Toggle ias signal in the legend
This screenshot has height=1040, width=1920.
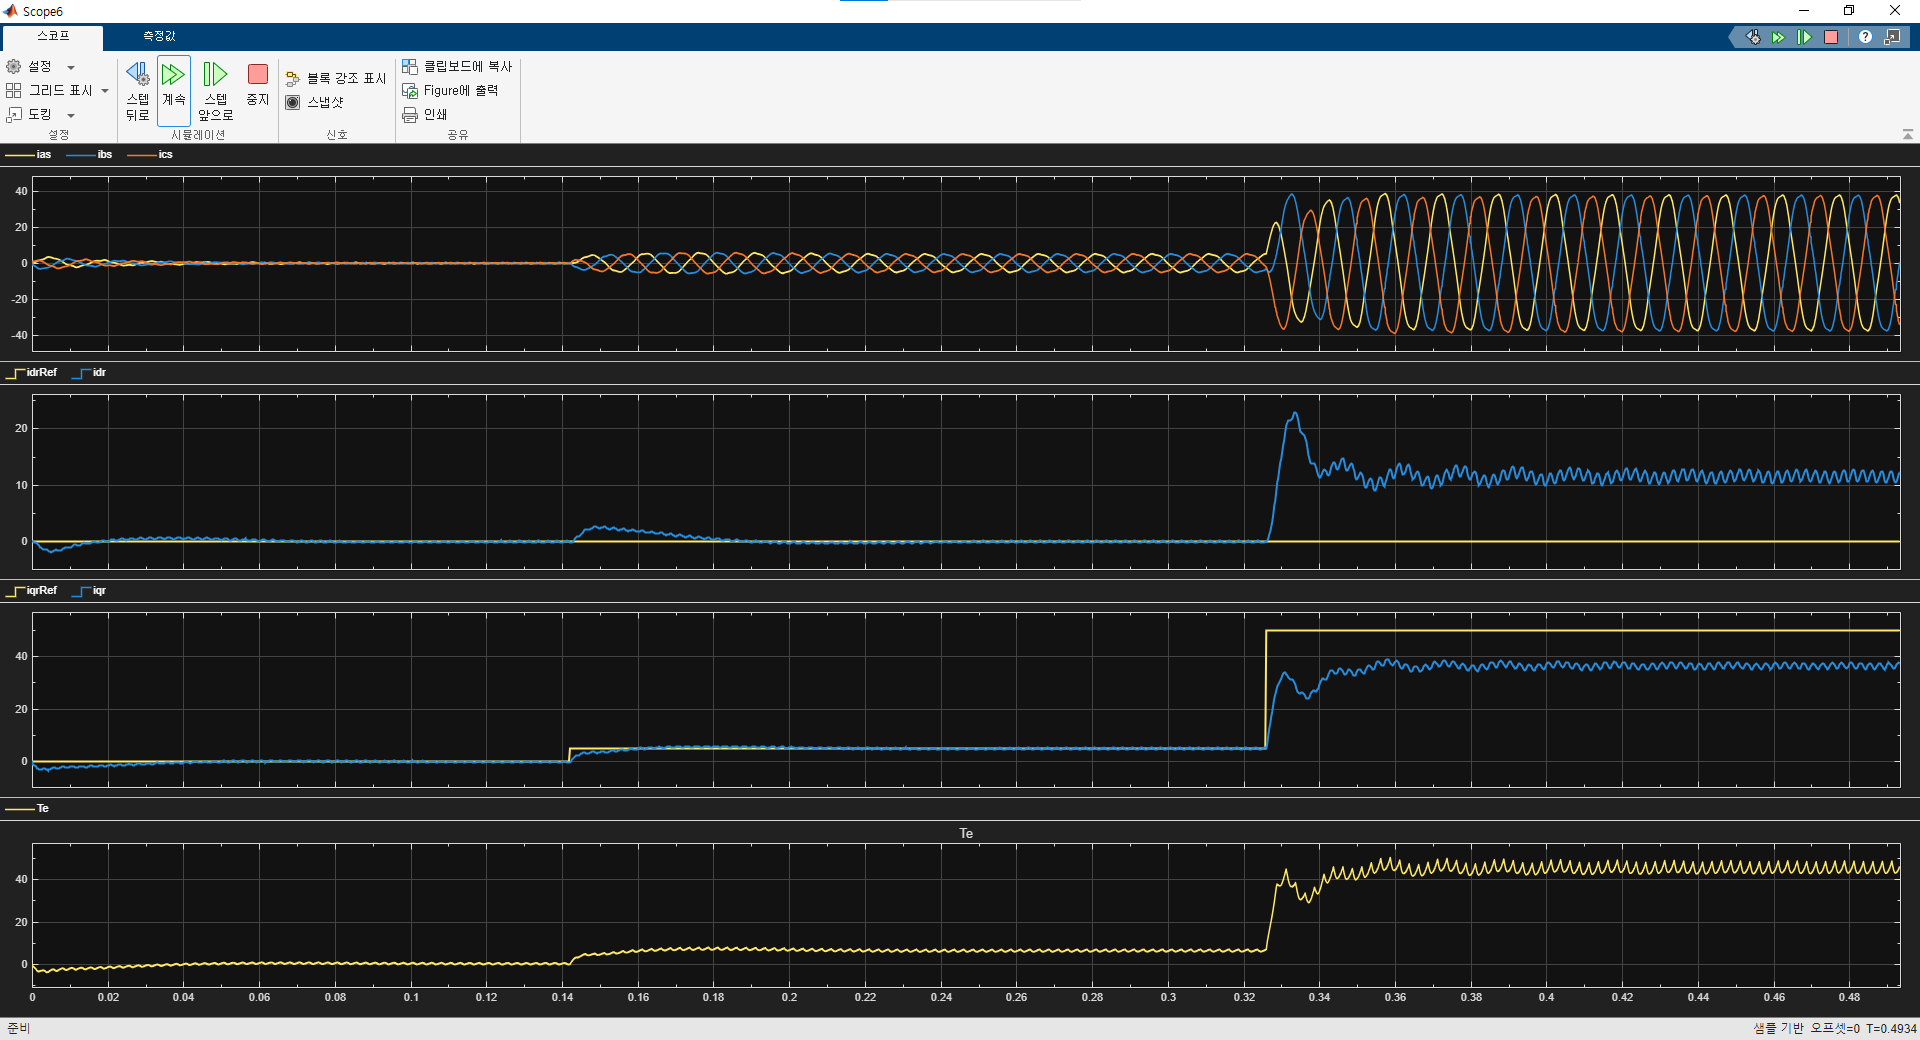[x=28, y=155]
